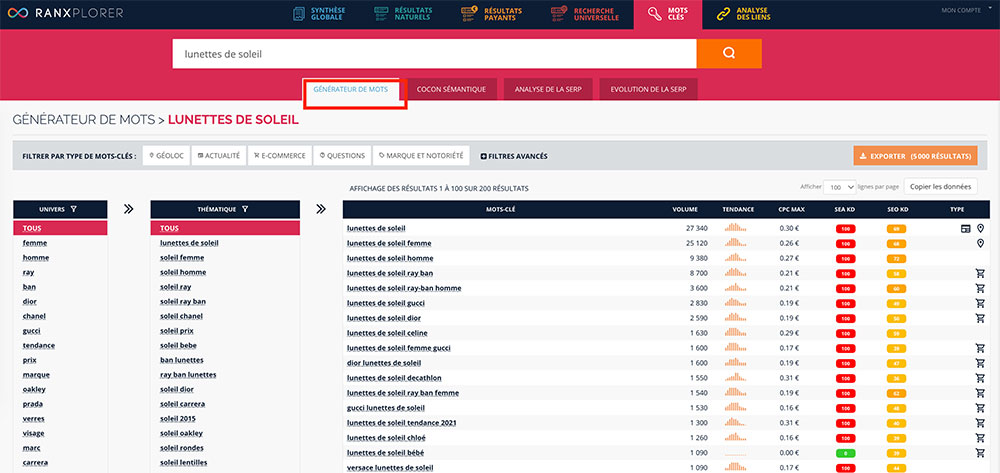This screenshot has height=473, width=1000.
Task: Switch to Evolution de la SERP tab
Action: click(x=648, y=90)
